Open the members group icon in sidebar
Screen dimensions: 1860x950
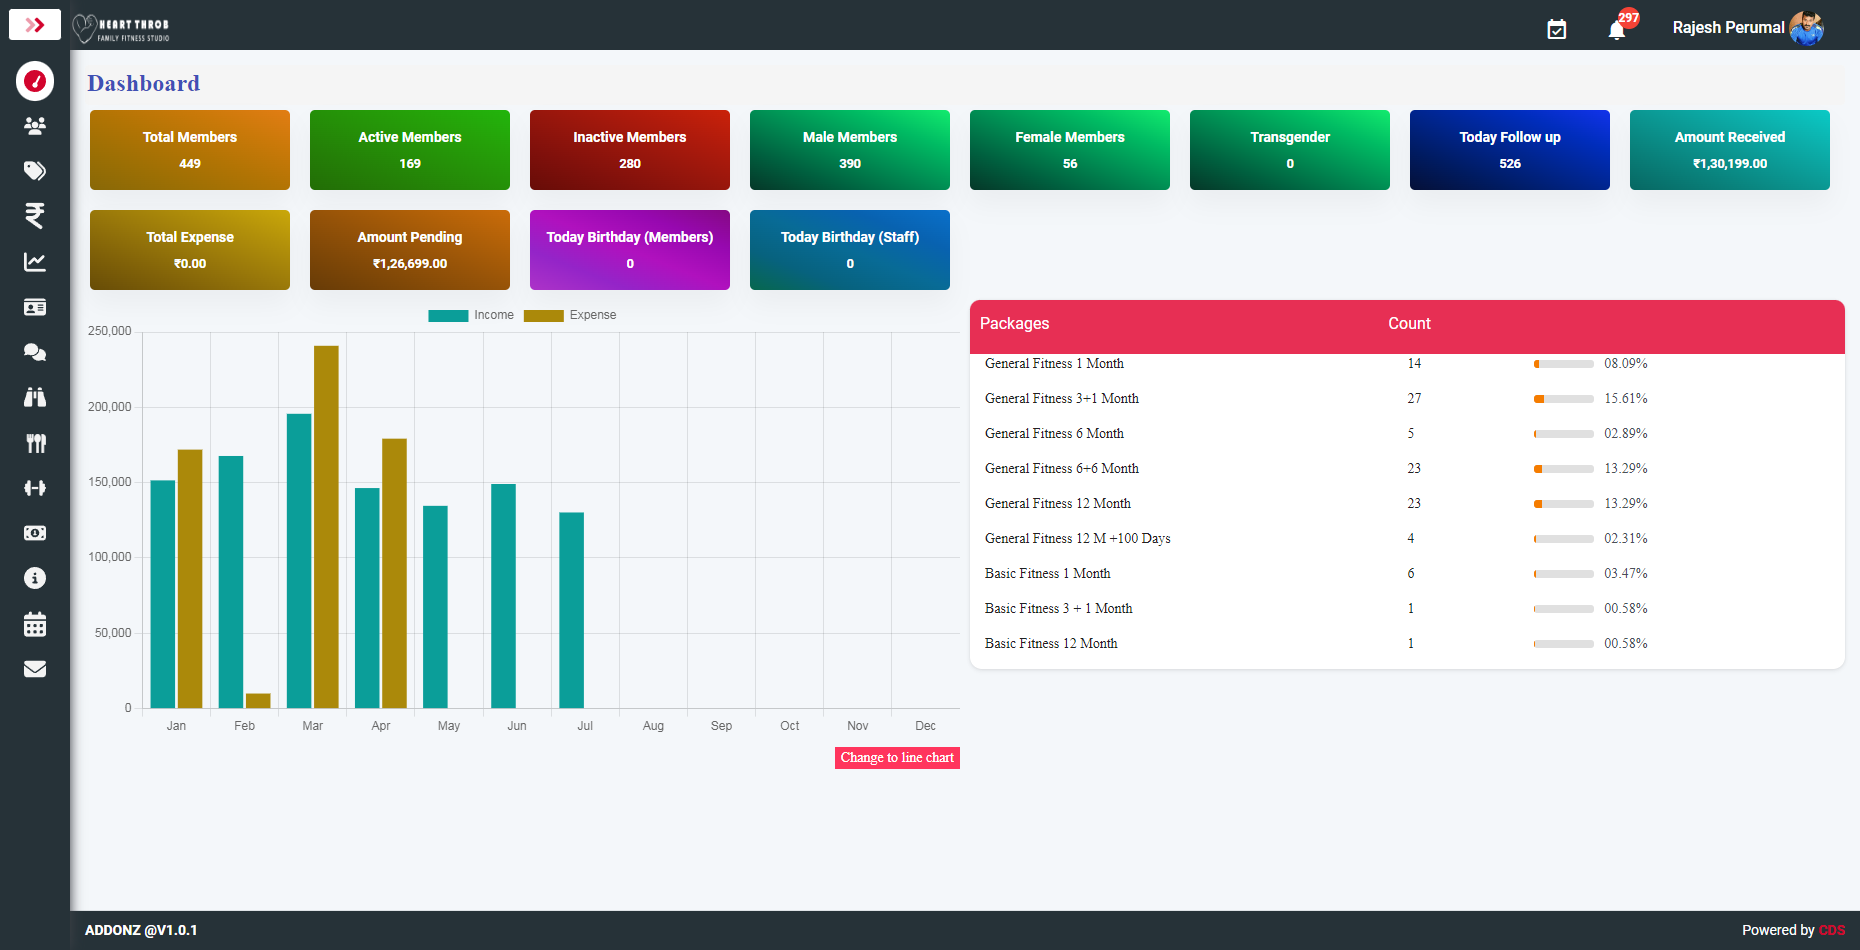click(35, 126)
